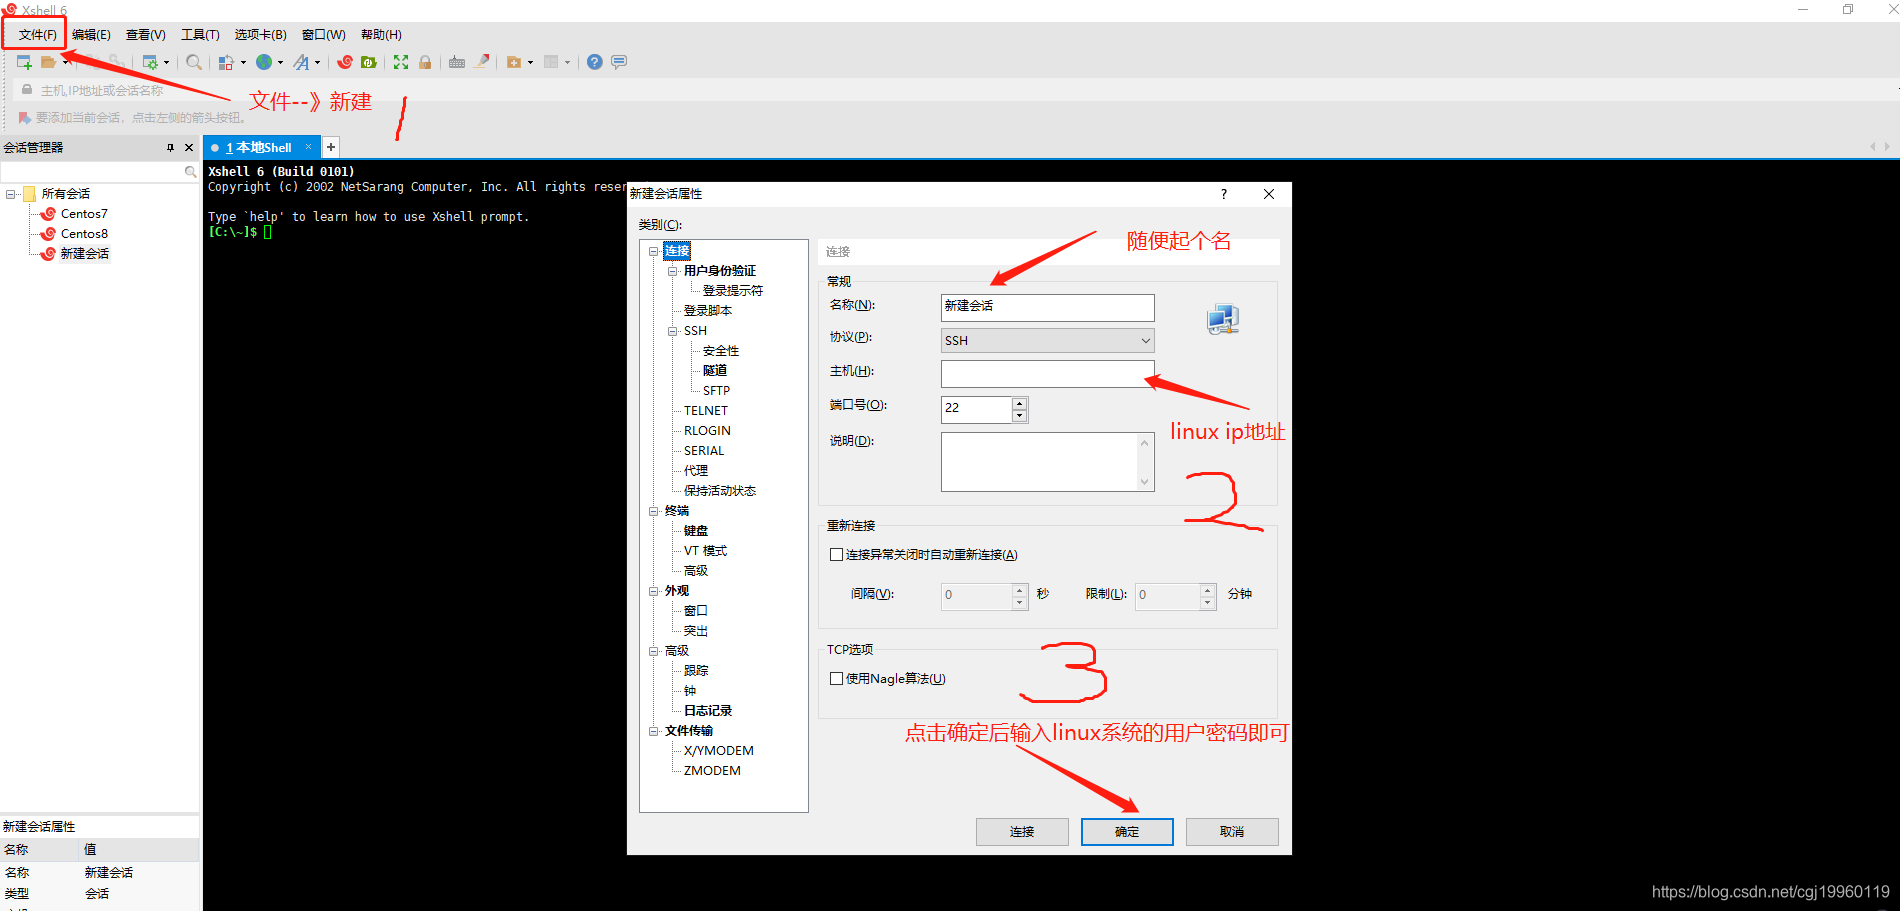Open the Web browser globe icon
The image size is (1900, 911).
point(264,62)
